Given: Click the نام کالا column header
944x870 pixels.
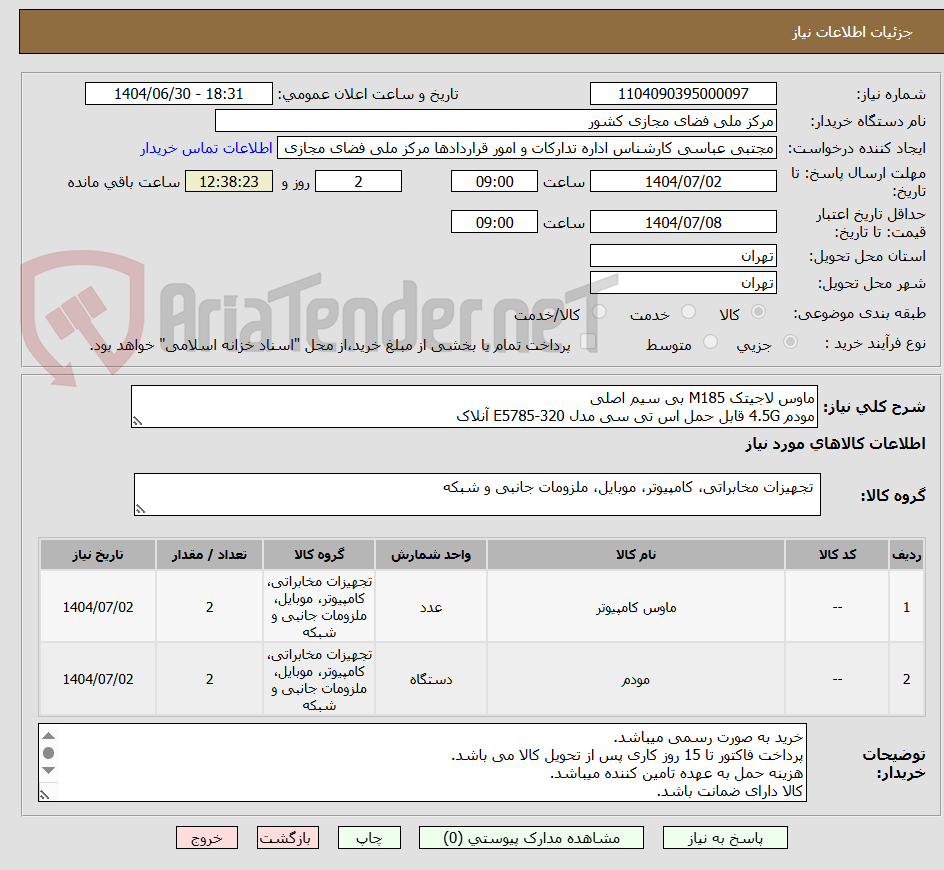Looking at the screenshot, I should (x=637, y=554).
